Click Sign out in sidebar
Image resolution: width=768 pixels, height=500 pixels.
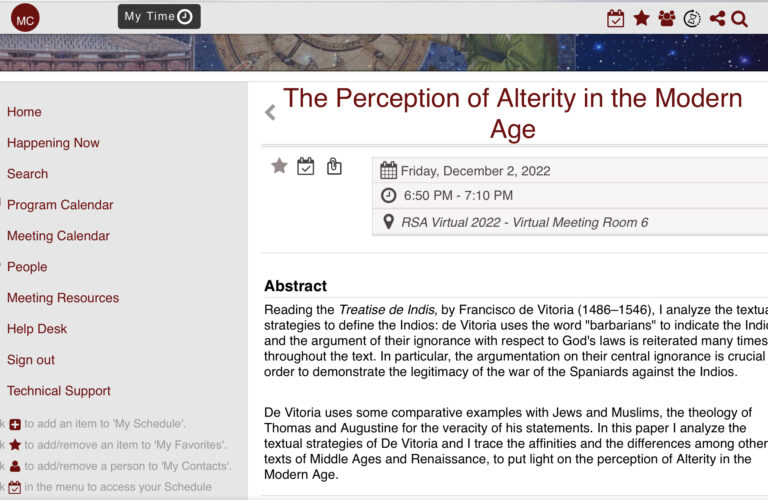31,360
